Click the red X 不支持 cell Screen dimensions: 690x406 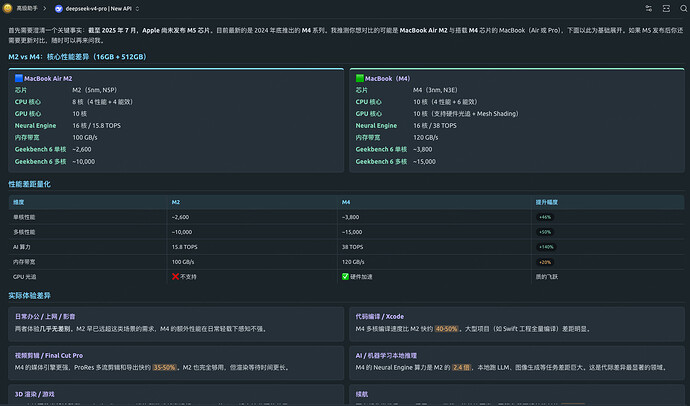point(184,277)
